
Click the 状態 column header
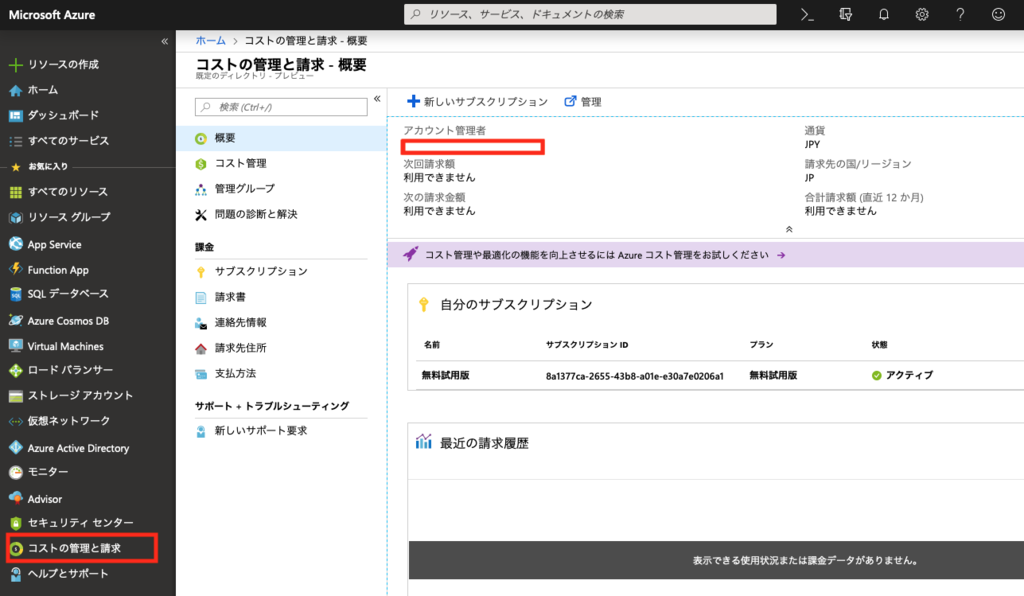tap(879, 345)
